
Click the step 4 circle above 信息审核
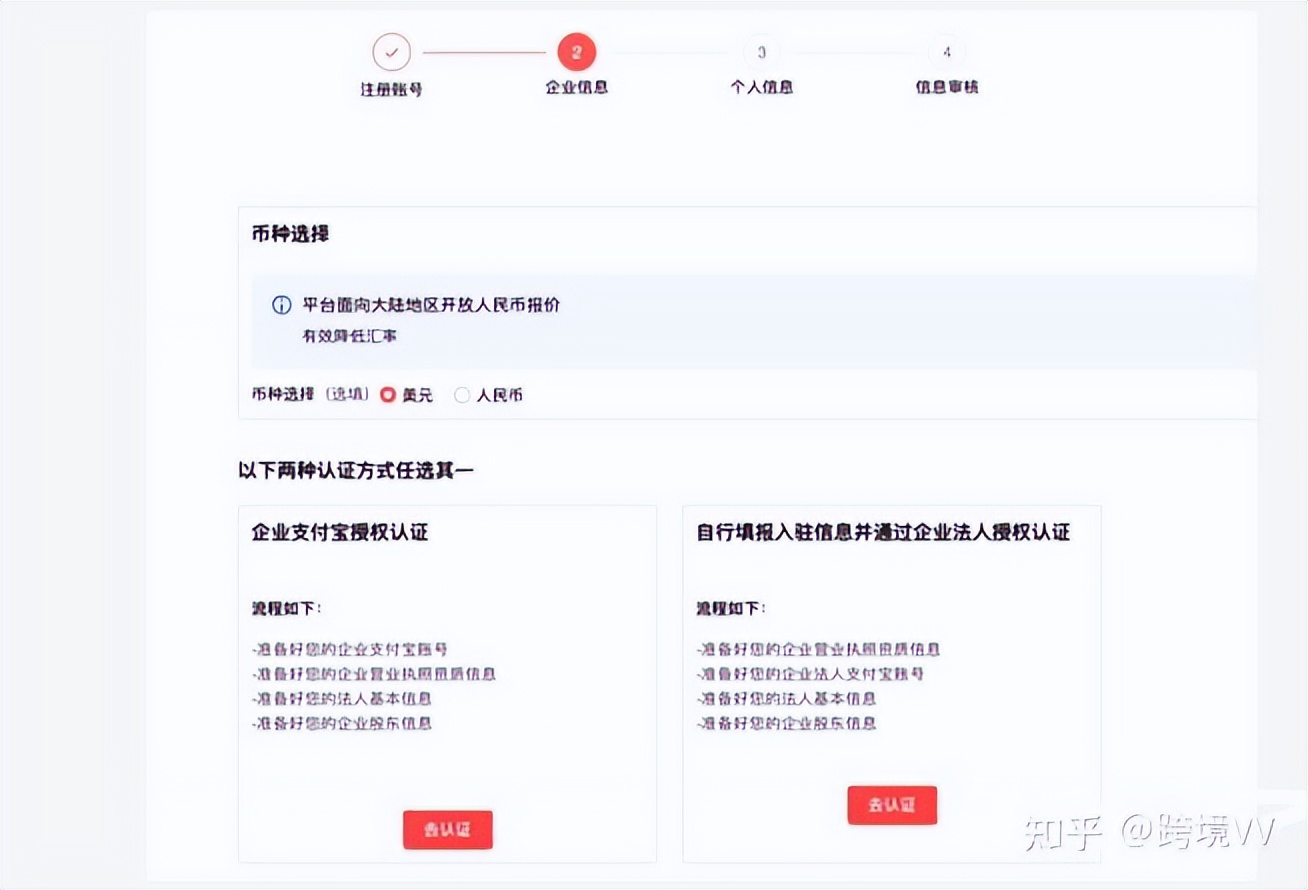pos(946,51)
